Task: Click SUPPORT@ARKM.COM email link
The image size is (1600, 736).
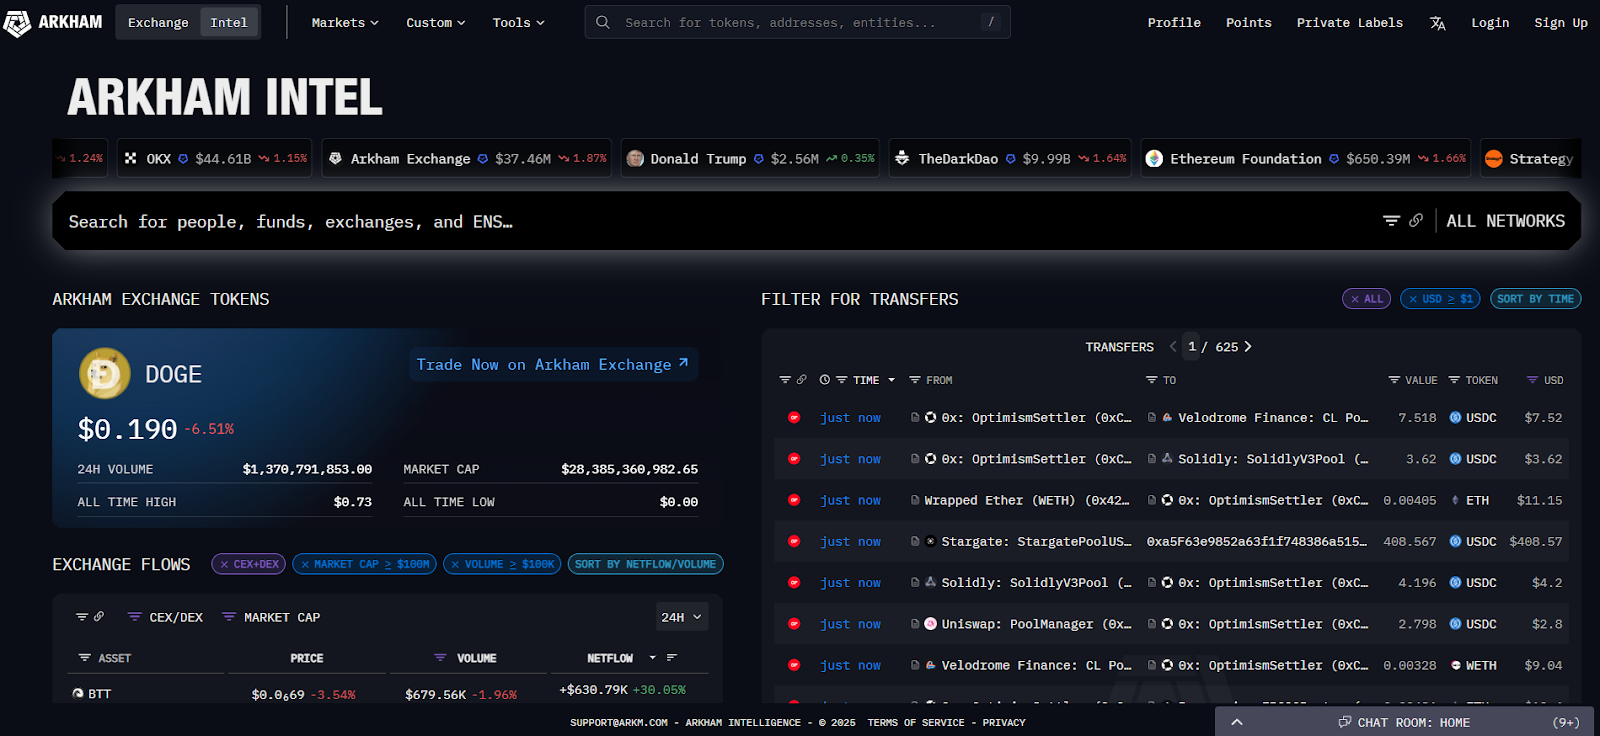Action: click(619, 722)
